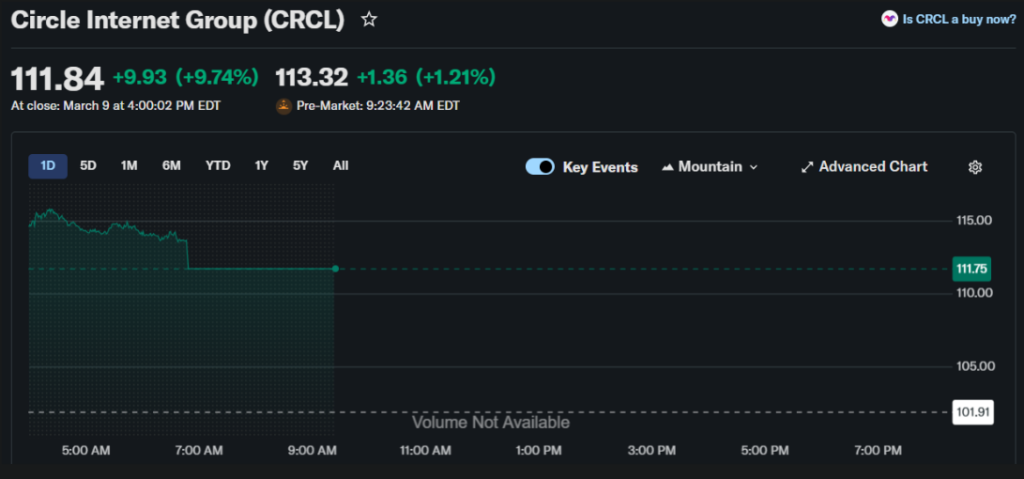
Task: Click the mountain chart-type icon
Action: [667, 167]
